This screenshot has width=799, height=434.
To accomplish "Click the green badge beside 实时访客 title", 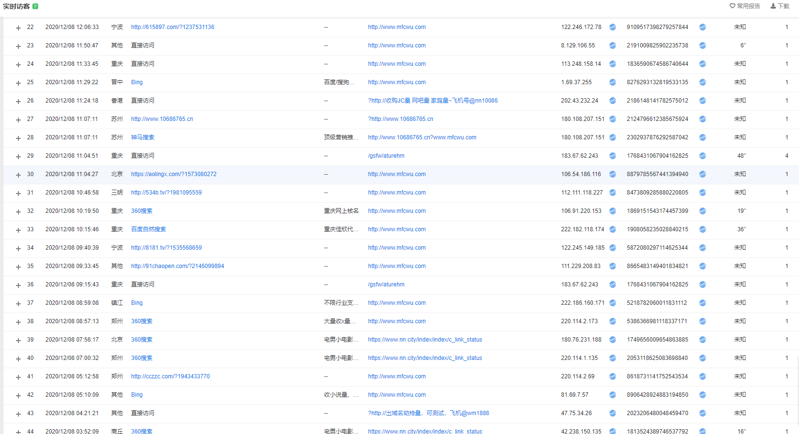I will (x=35, y=6).
